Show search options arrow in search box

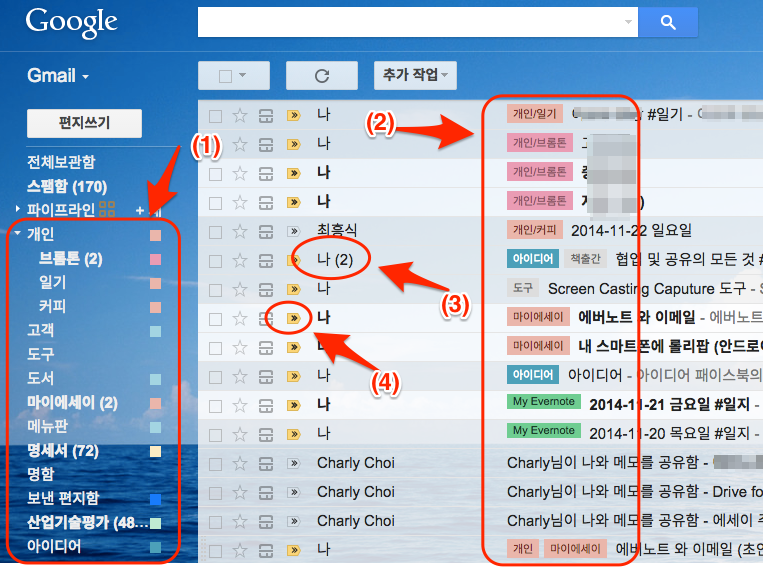point(628,22)
